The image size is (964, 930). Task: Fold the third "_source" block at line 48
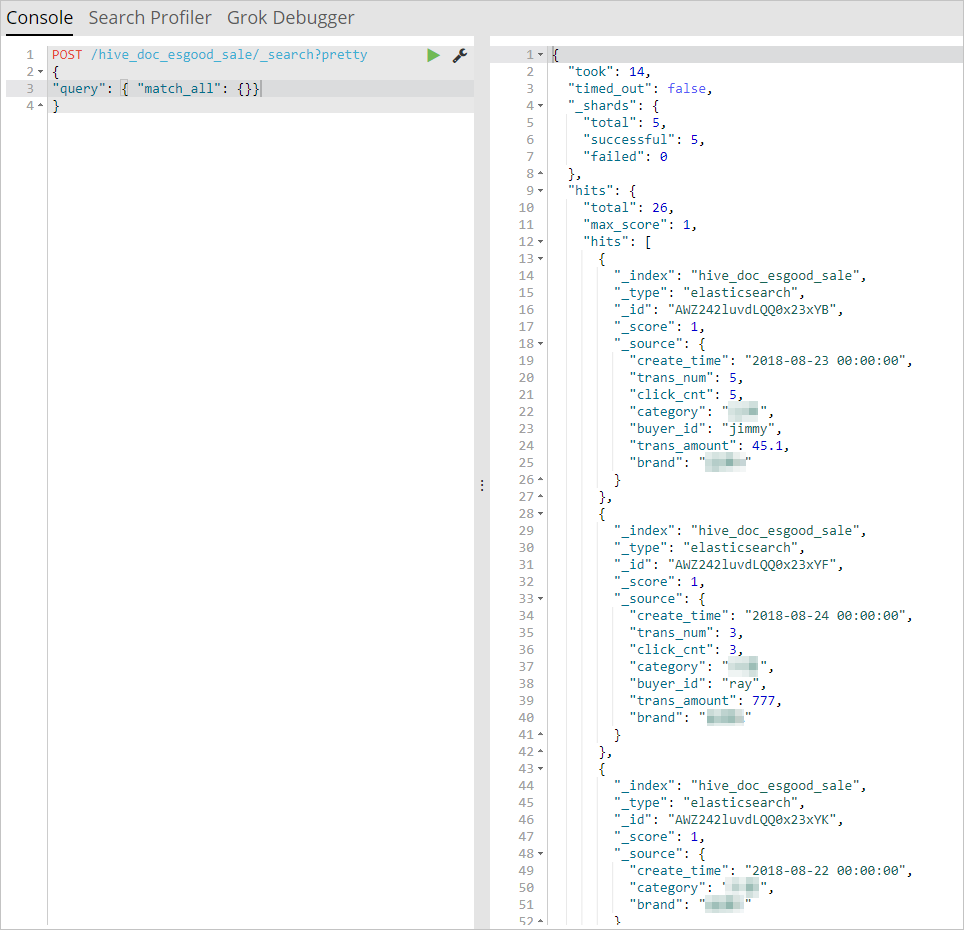[x=541, y=854]
